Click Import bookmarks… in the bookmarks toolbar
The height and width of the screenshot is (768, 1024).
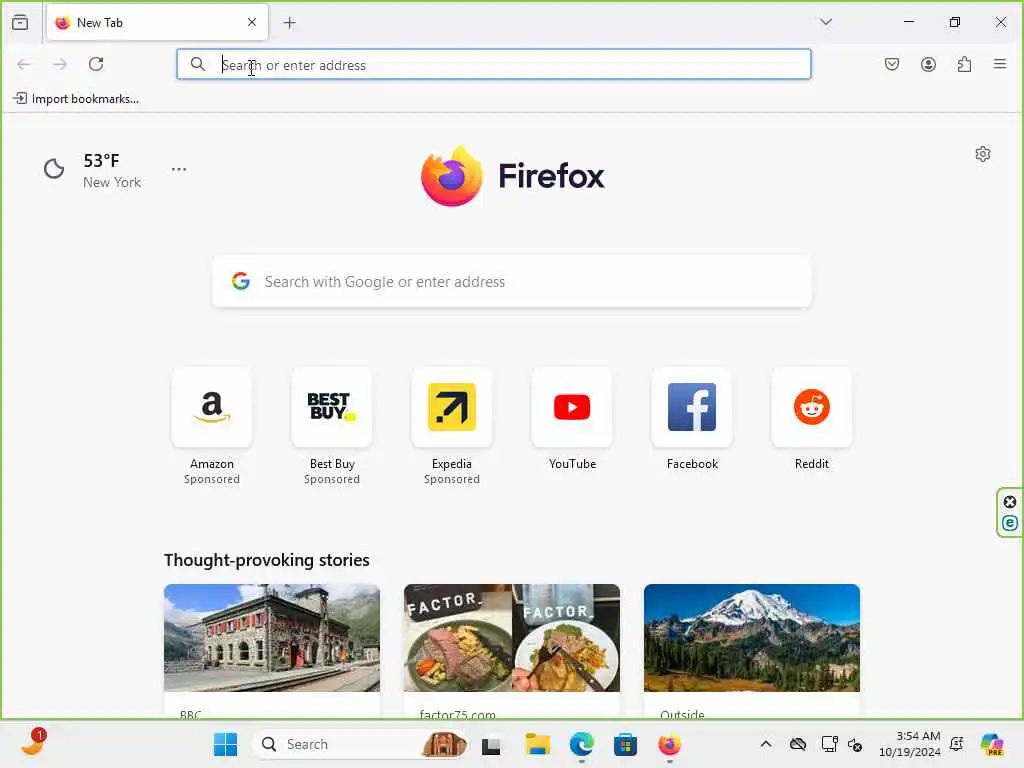(x=76, y=99)
